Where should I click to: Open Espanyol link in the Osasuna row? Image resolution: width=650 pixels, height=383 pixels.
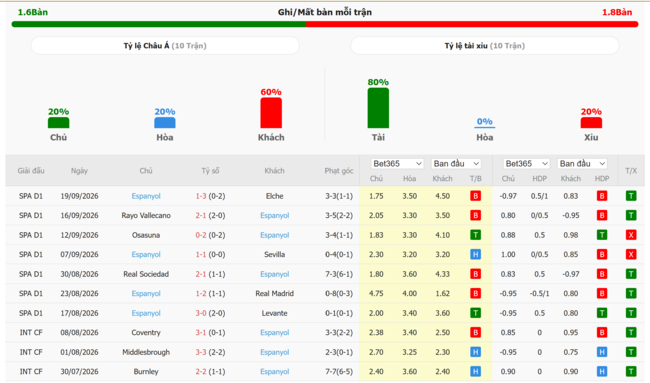click(274, 235)
